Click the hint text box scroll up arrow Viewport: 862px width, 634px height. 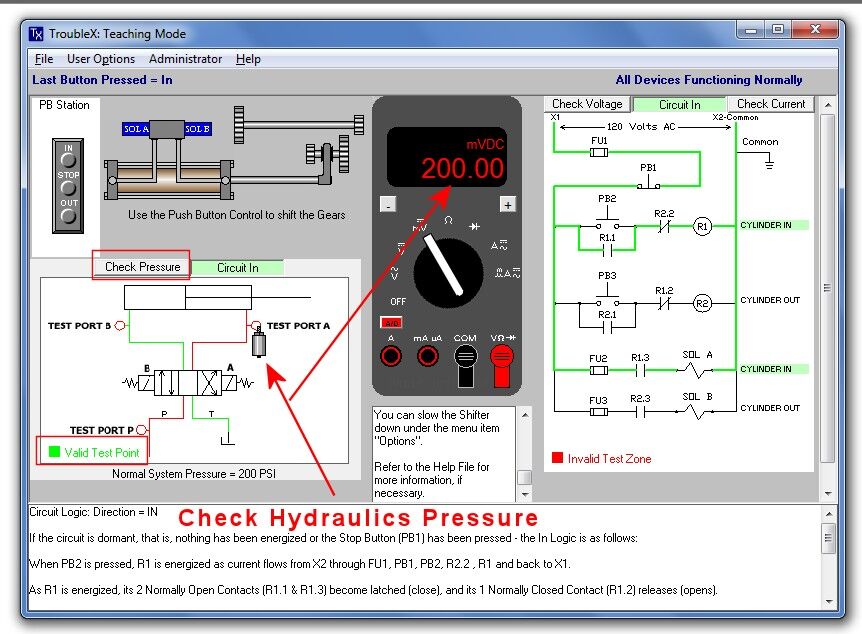point(525,415)
